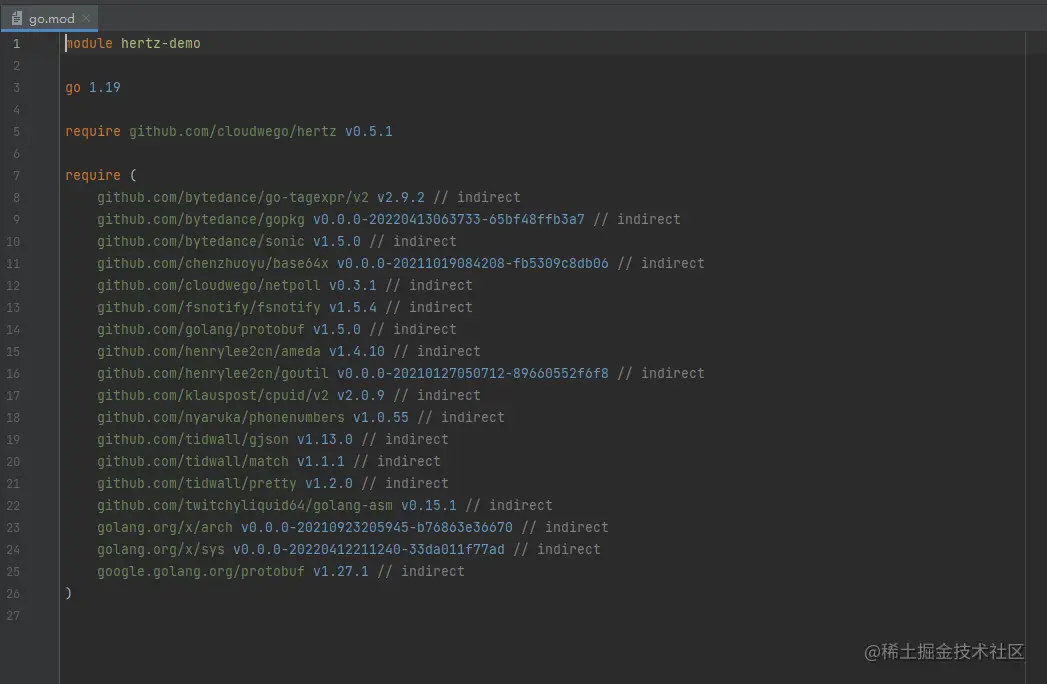Close the go.mod tab
1047x684 pixels.
pyautogui.click(x=86, y=19)
